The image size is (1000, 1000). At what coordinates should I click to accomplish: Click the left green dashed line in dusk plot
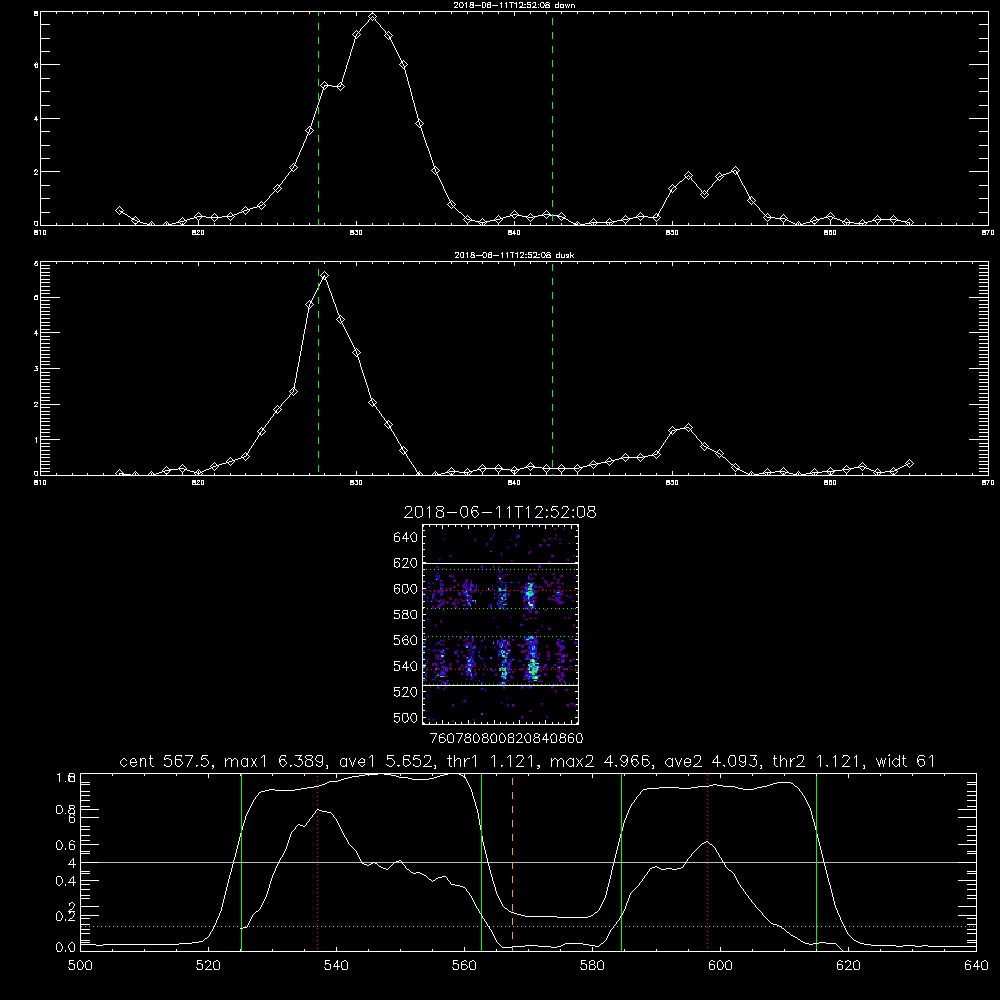tap(318, 369)
